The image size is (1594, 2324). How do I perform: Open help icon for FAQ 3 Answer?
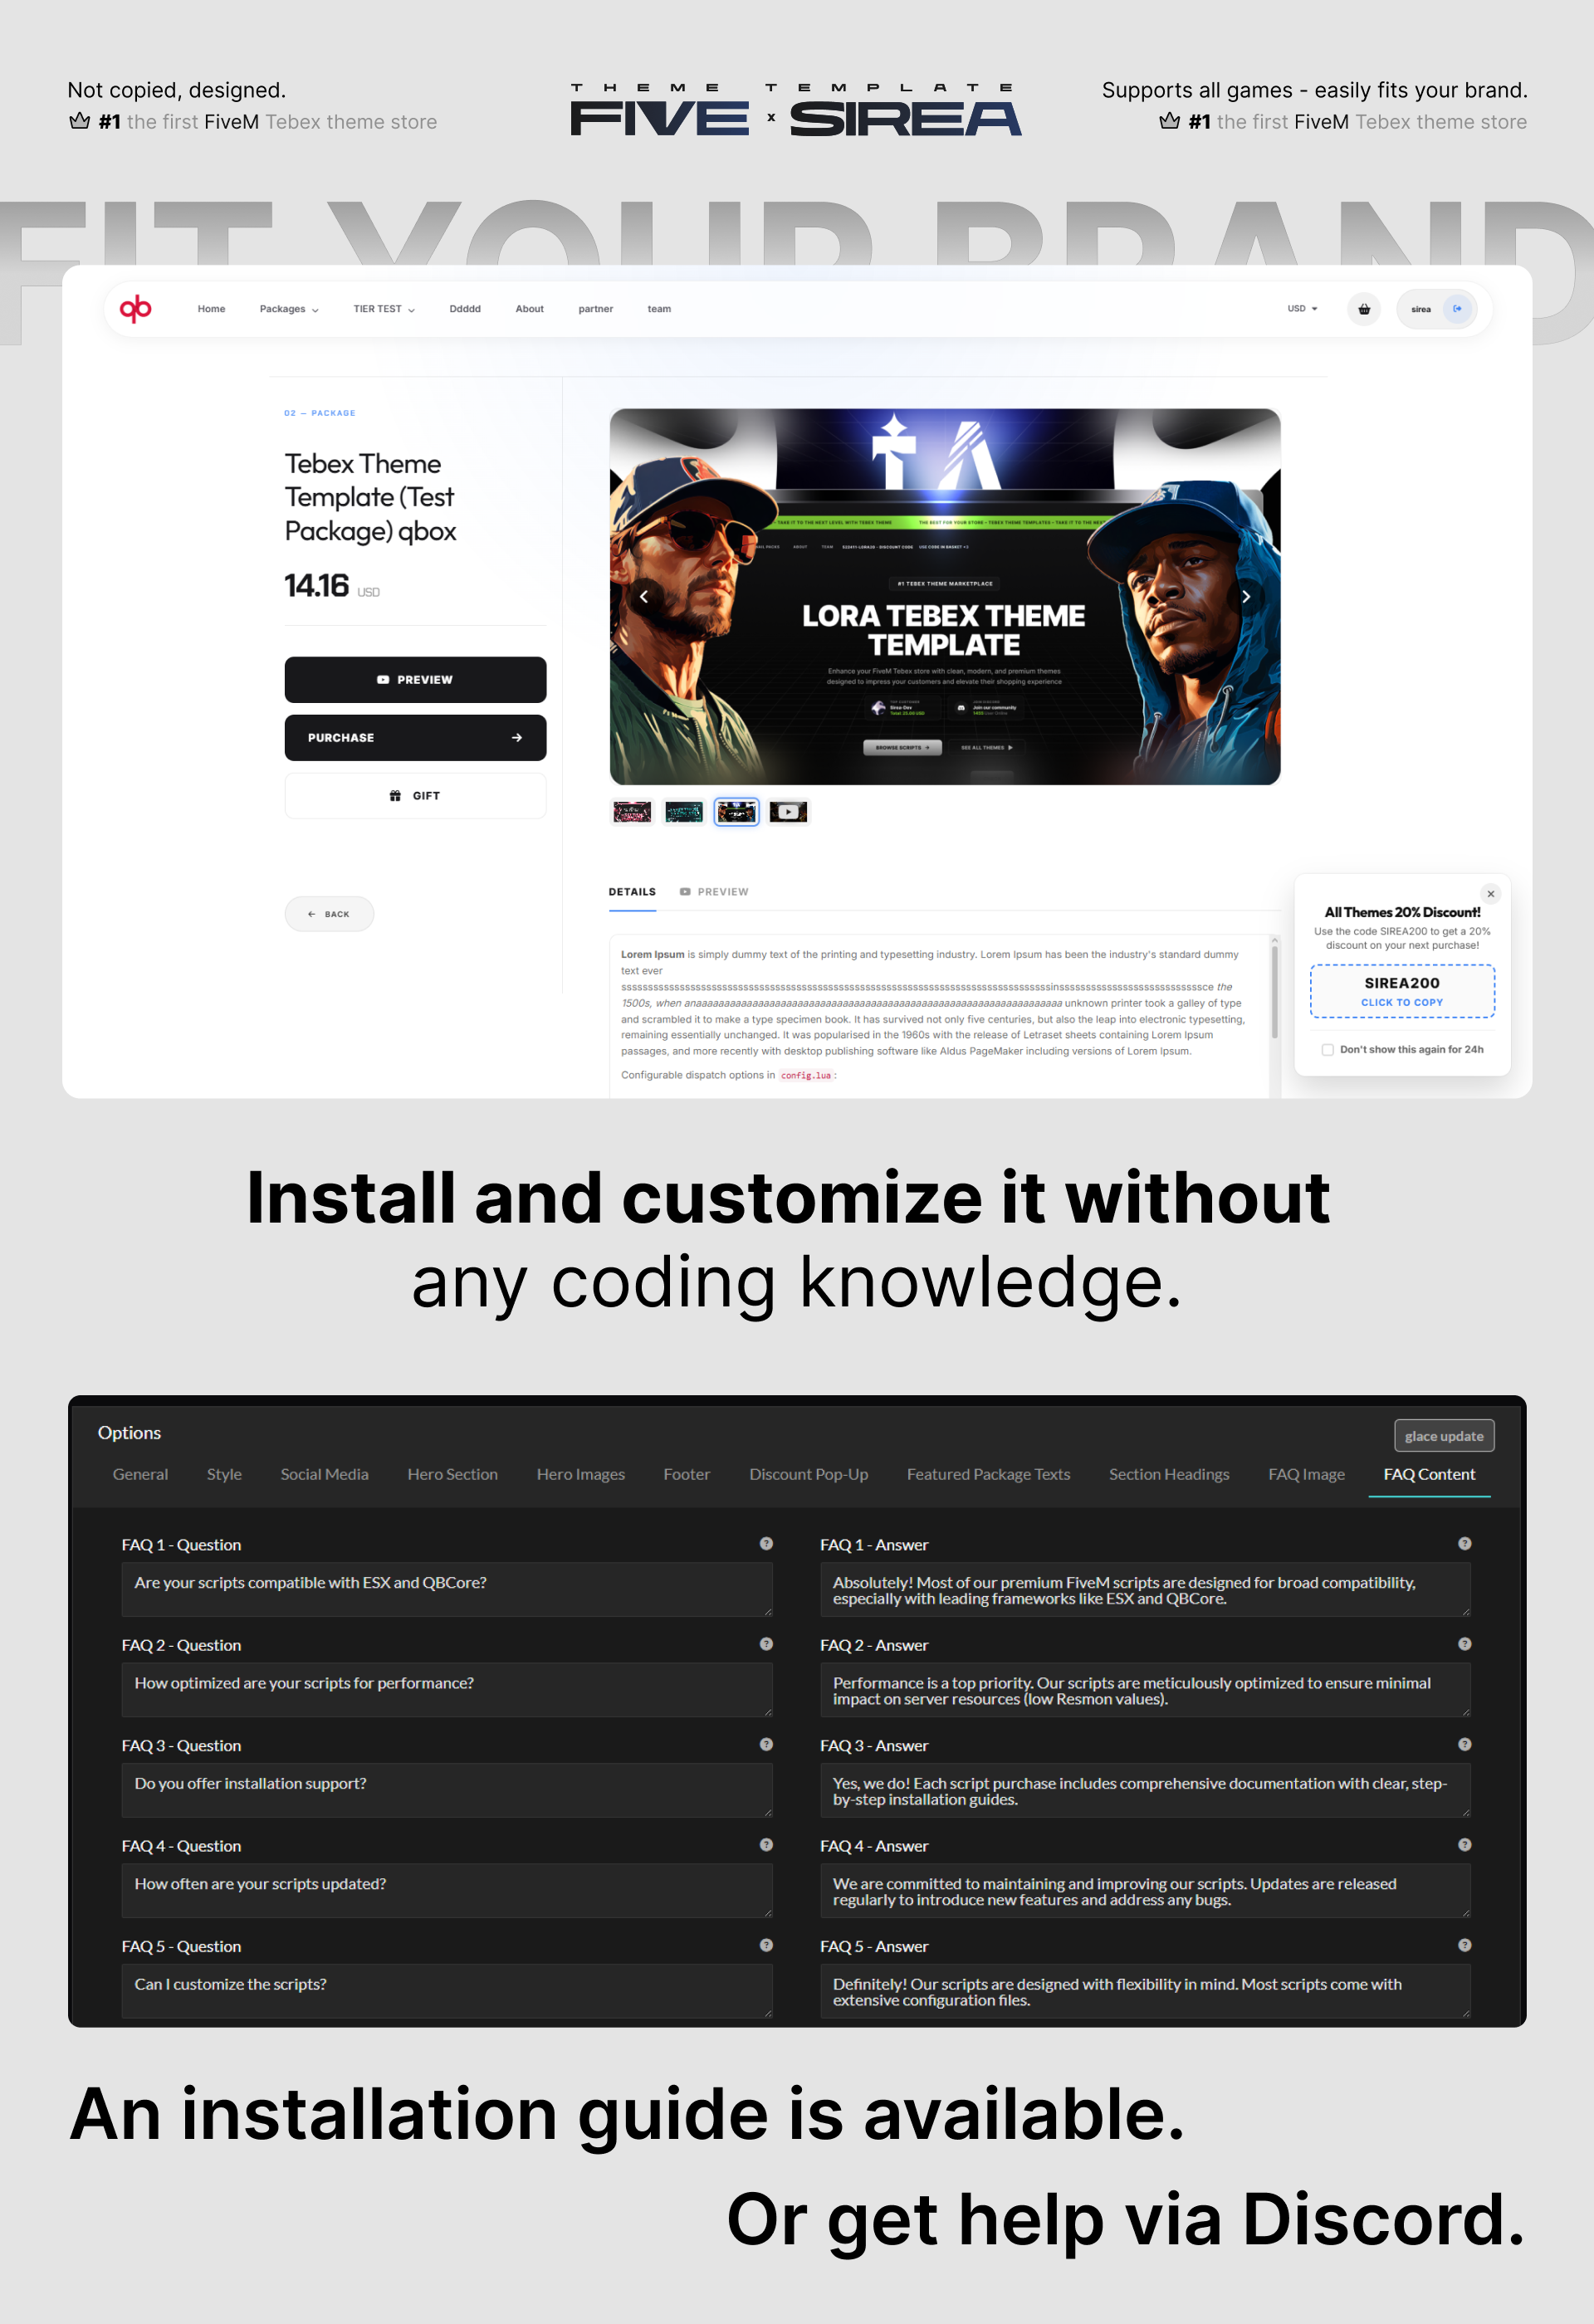click(x=1464, y=1744)
